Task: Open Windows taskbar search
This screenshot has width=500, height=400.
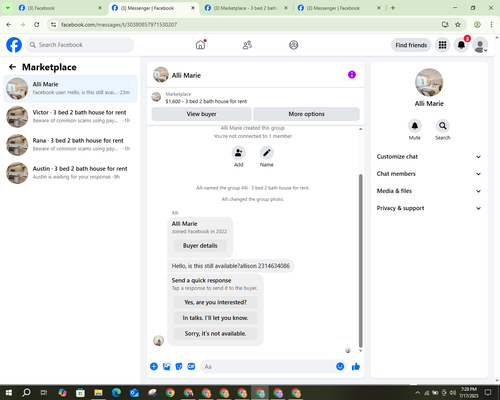Action: [26, 393]
